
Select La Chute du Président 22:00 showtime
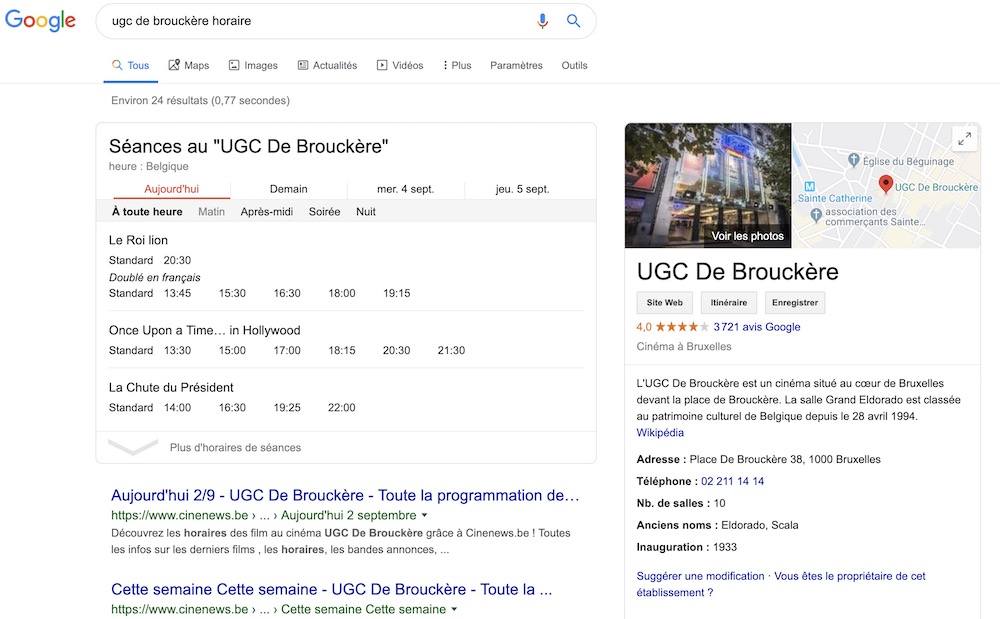point(342,407)
